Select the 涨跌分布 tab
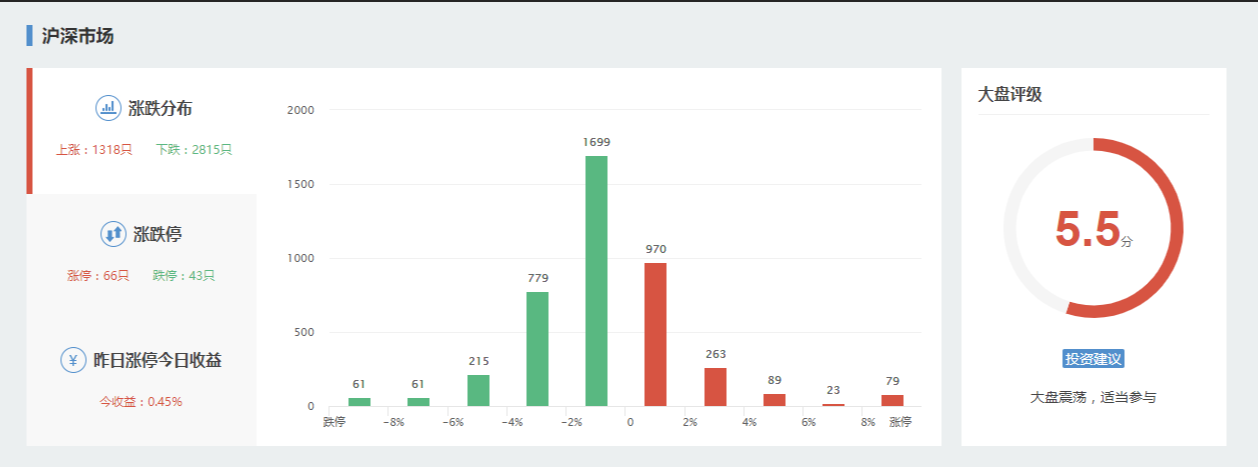This screenshot has height=467, width=1259. (x=168, y=108)
